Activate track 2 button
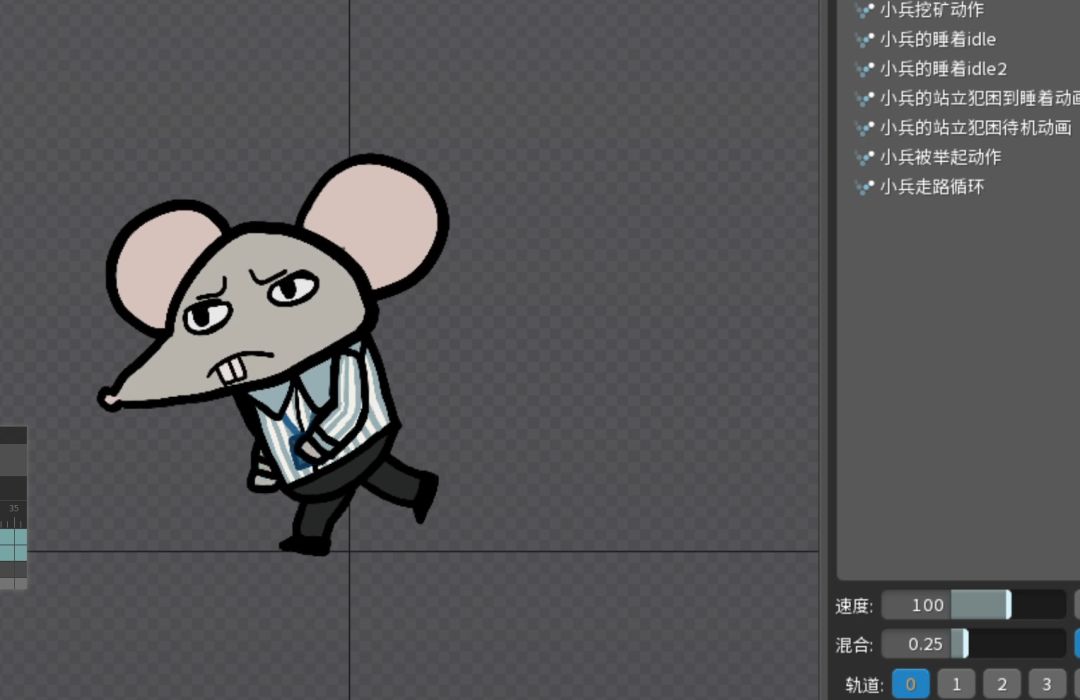This screenshot has height=700, width=1080. tap(1001, 683)
